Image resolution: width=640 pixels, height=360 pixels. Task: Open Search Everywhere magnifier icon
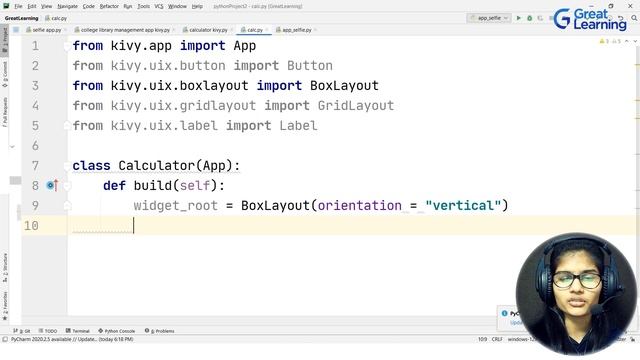634,18
